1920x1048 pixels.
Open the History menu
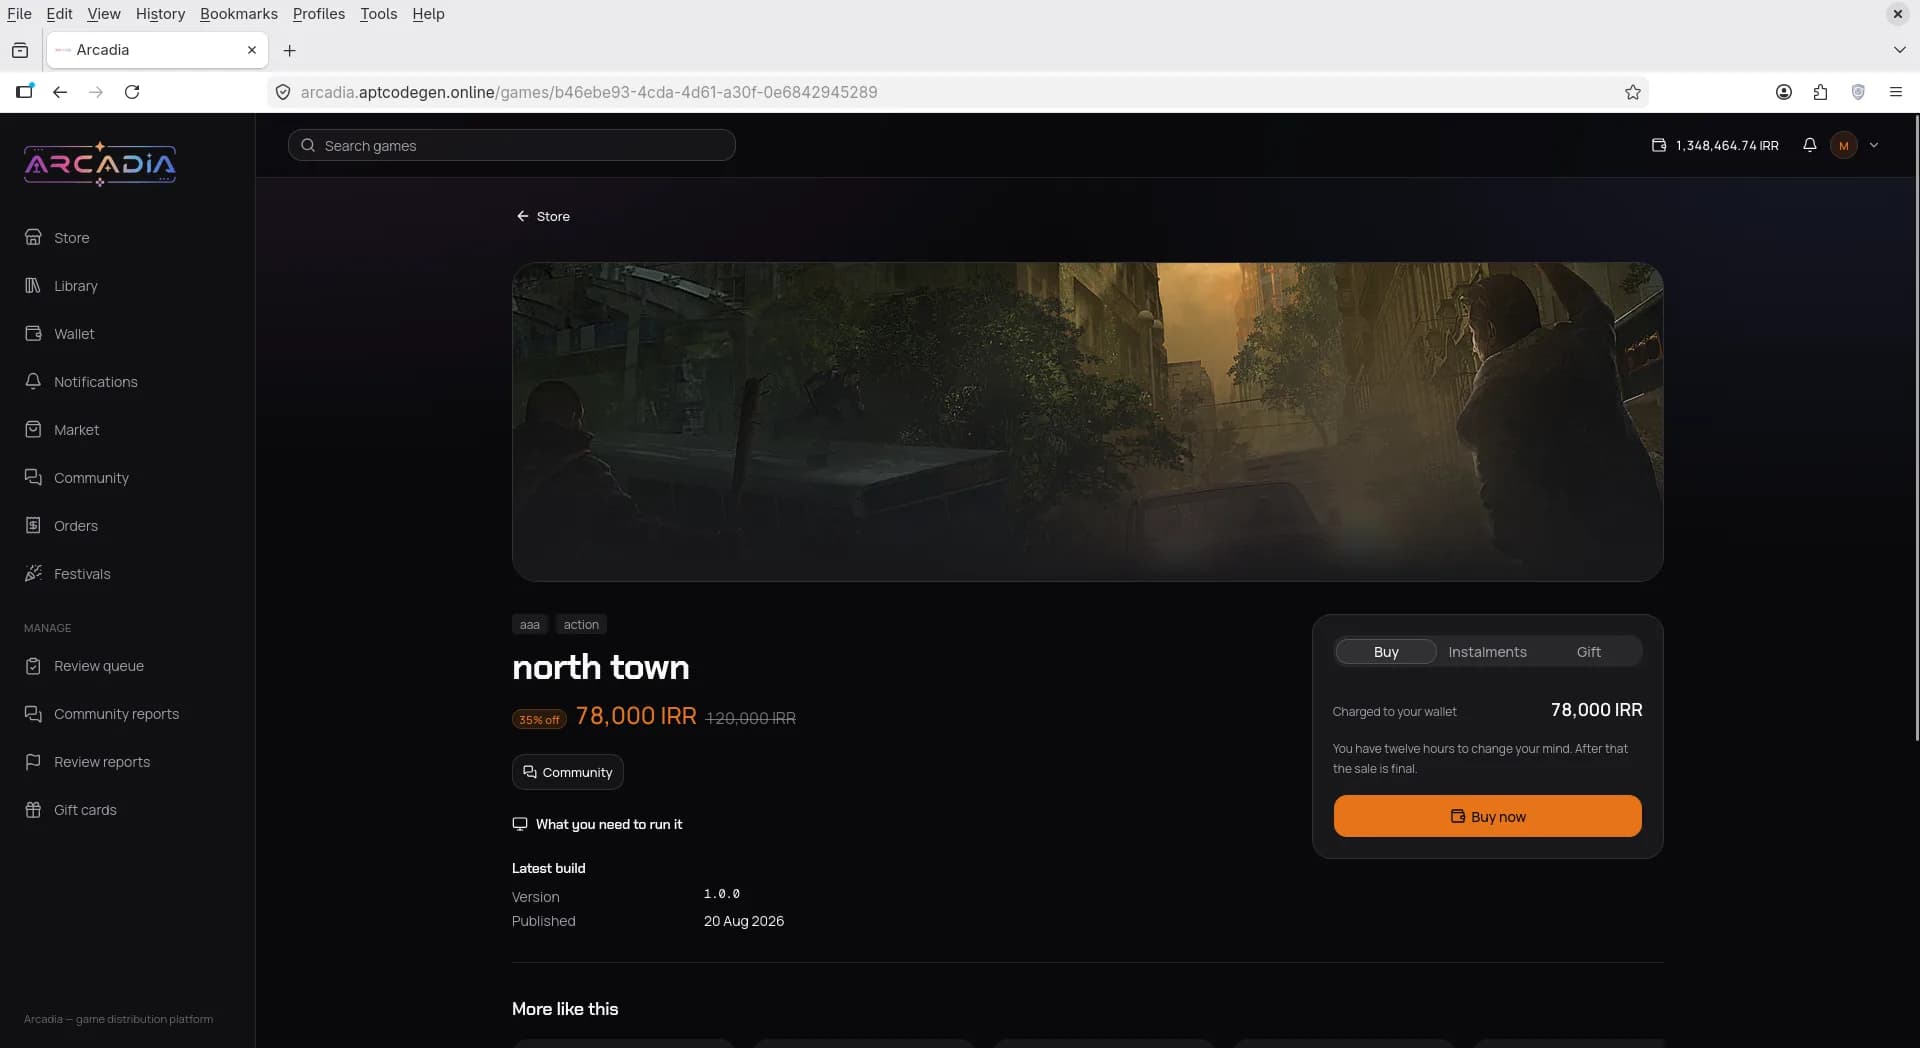tap(160, 14)
